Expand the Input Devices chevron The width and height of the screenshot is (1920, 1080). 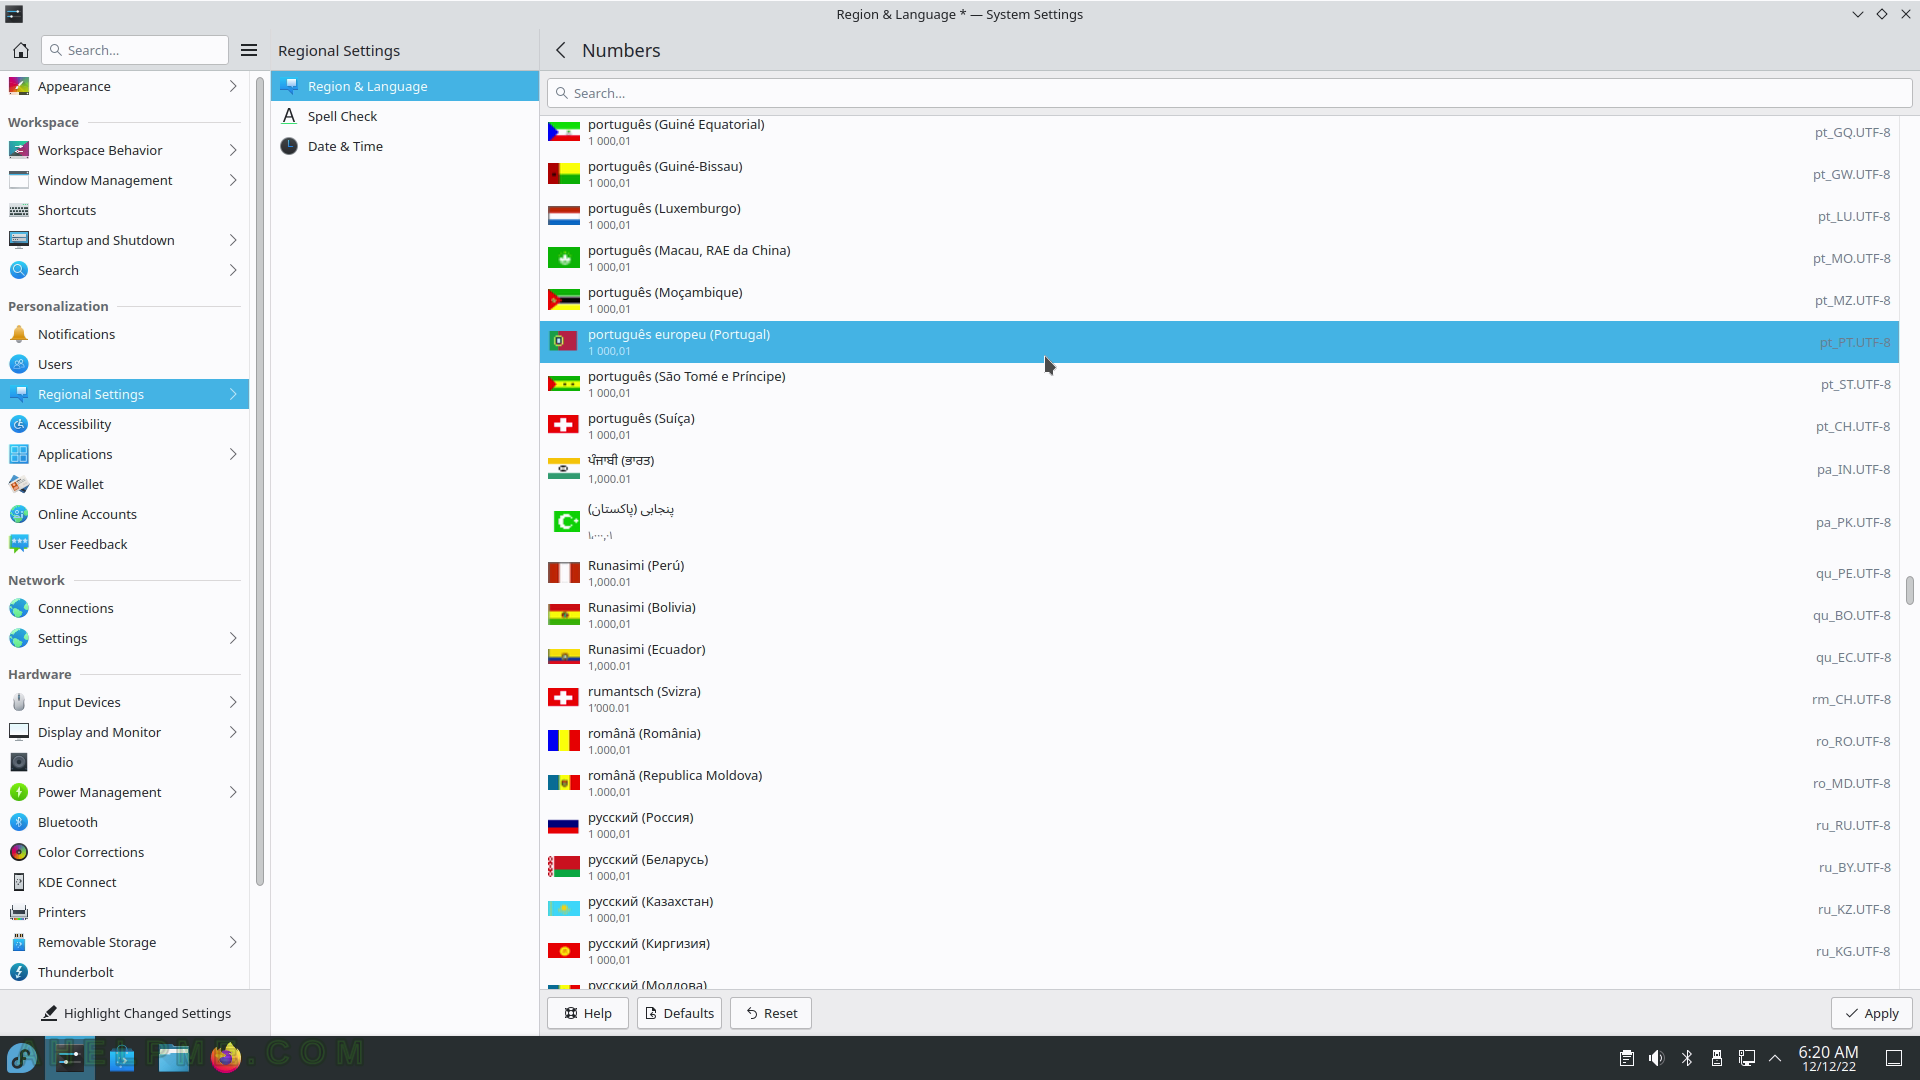coord(233,702)
